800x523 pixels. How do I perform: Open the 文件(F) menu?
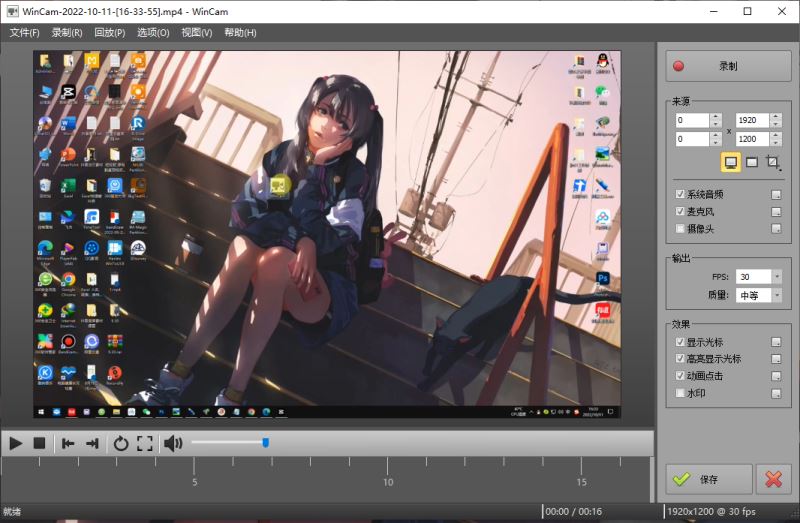click(24, 33)
